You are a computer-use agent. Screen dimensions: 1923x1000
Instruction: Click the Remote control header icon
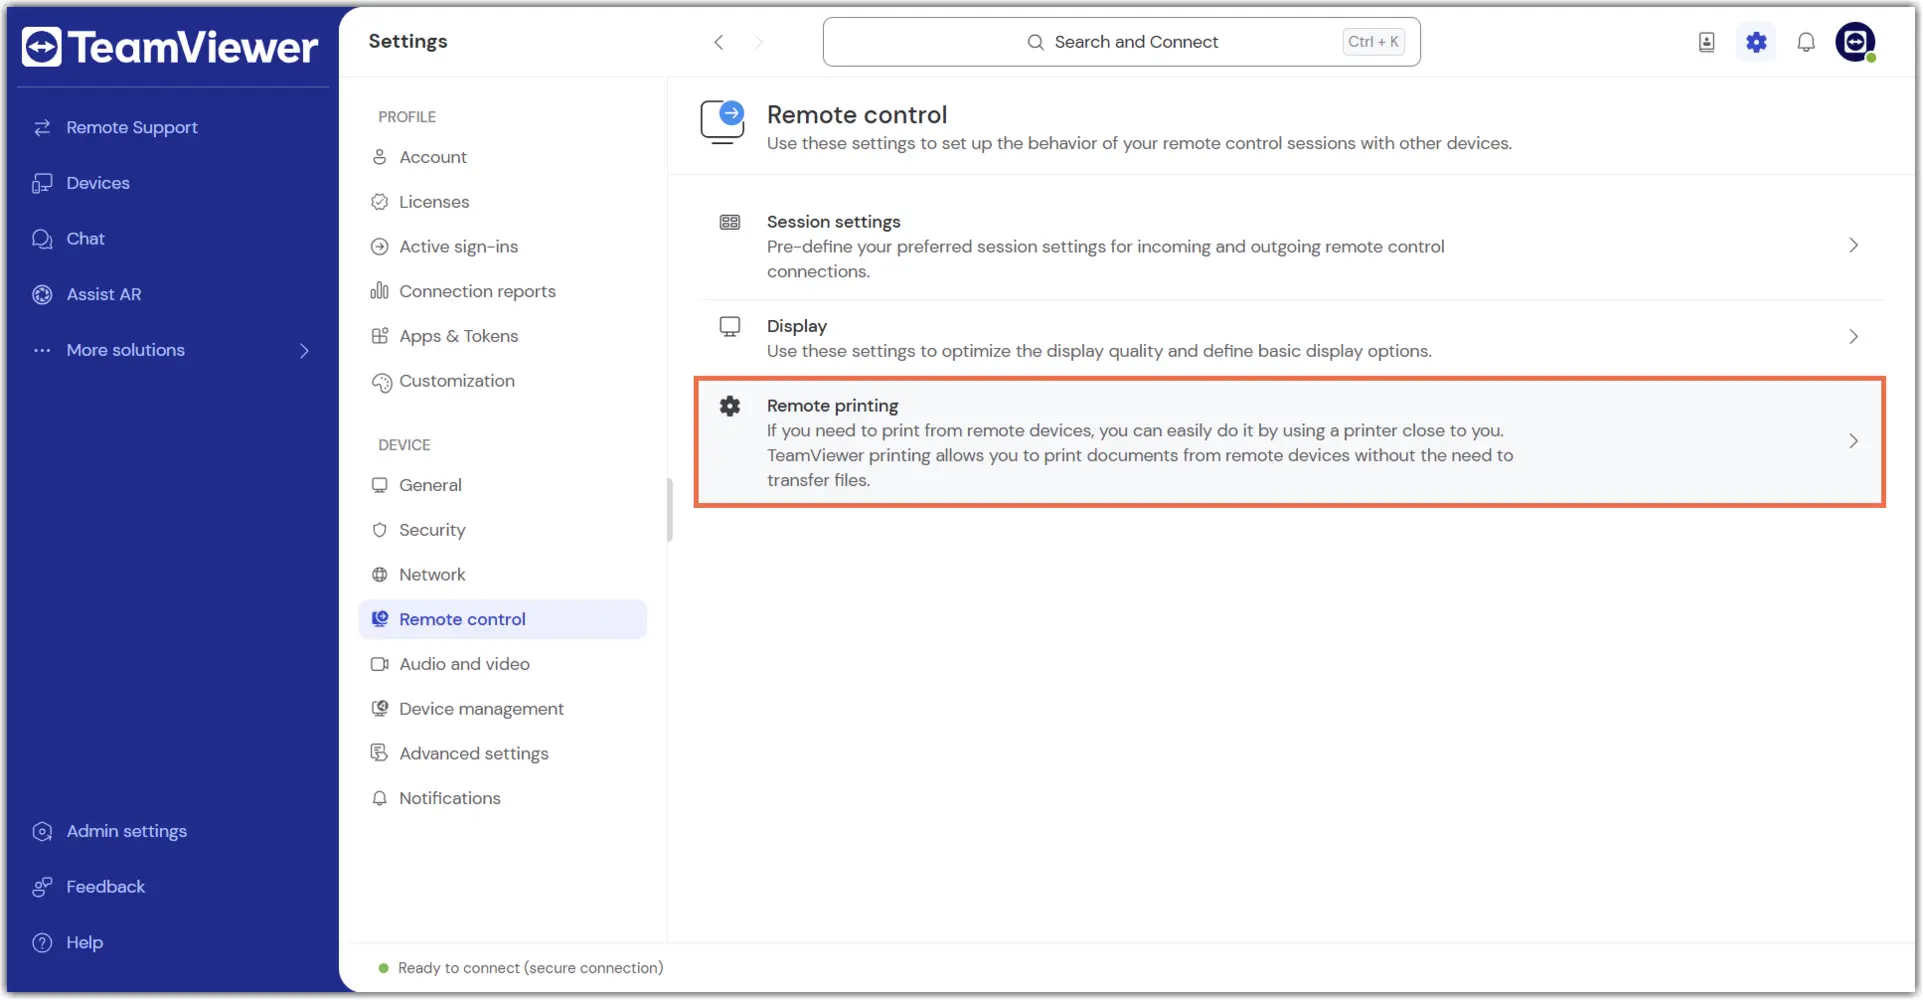(x=723, y=123)
